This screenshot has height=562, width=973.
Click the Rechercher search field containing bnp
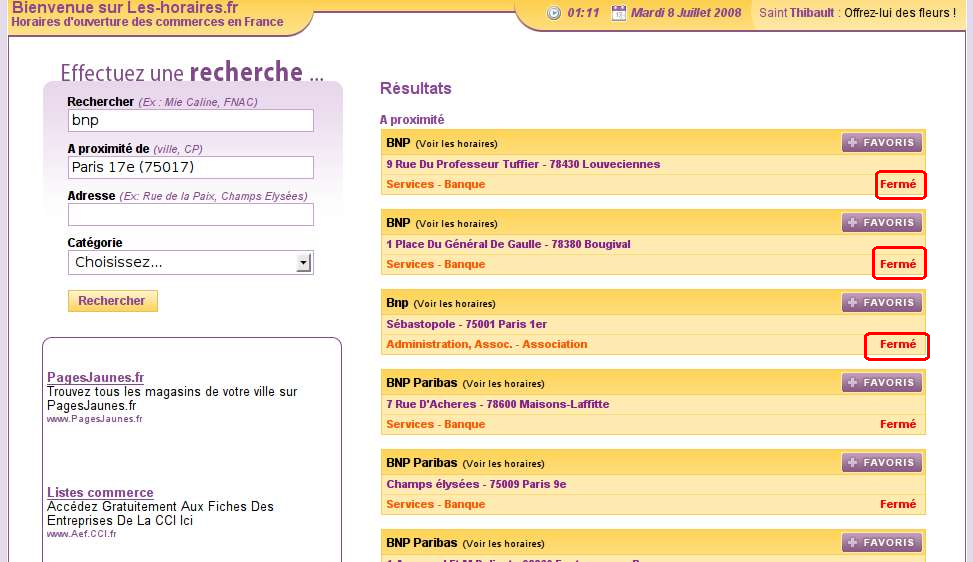pyautogui.click(x=191, y=120)
